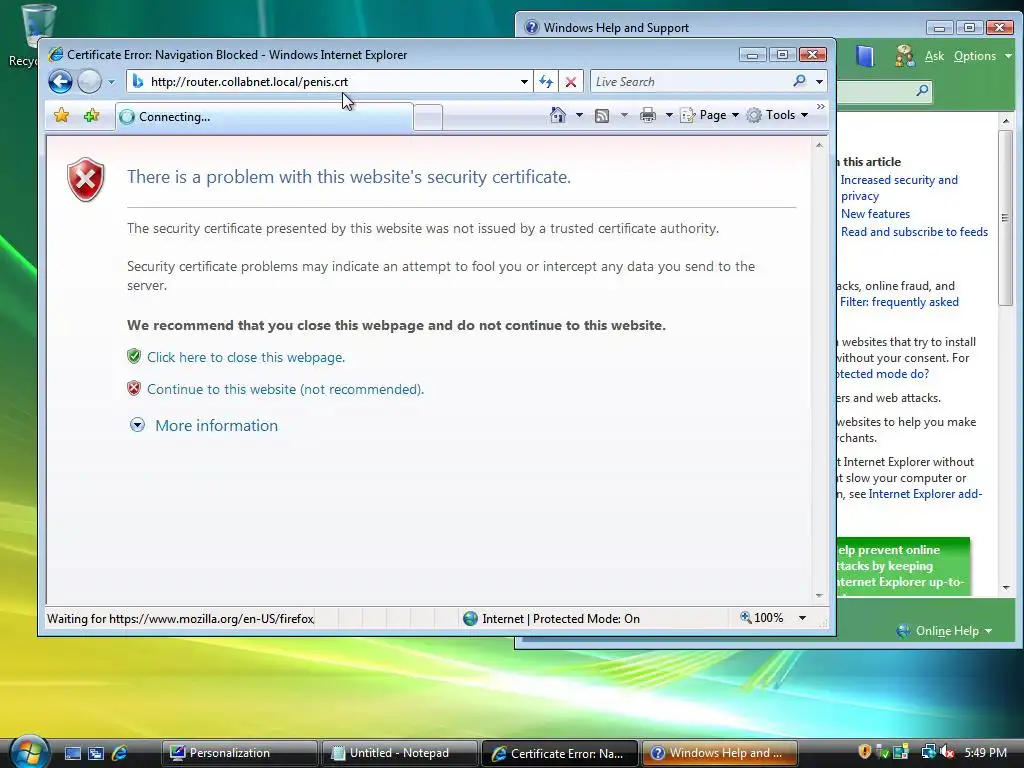Viewport: 1024px width, 768px height.
Task: Click the 'Internet Explorer add-' link in Help
Action: (x=925, y=494)
